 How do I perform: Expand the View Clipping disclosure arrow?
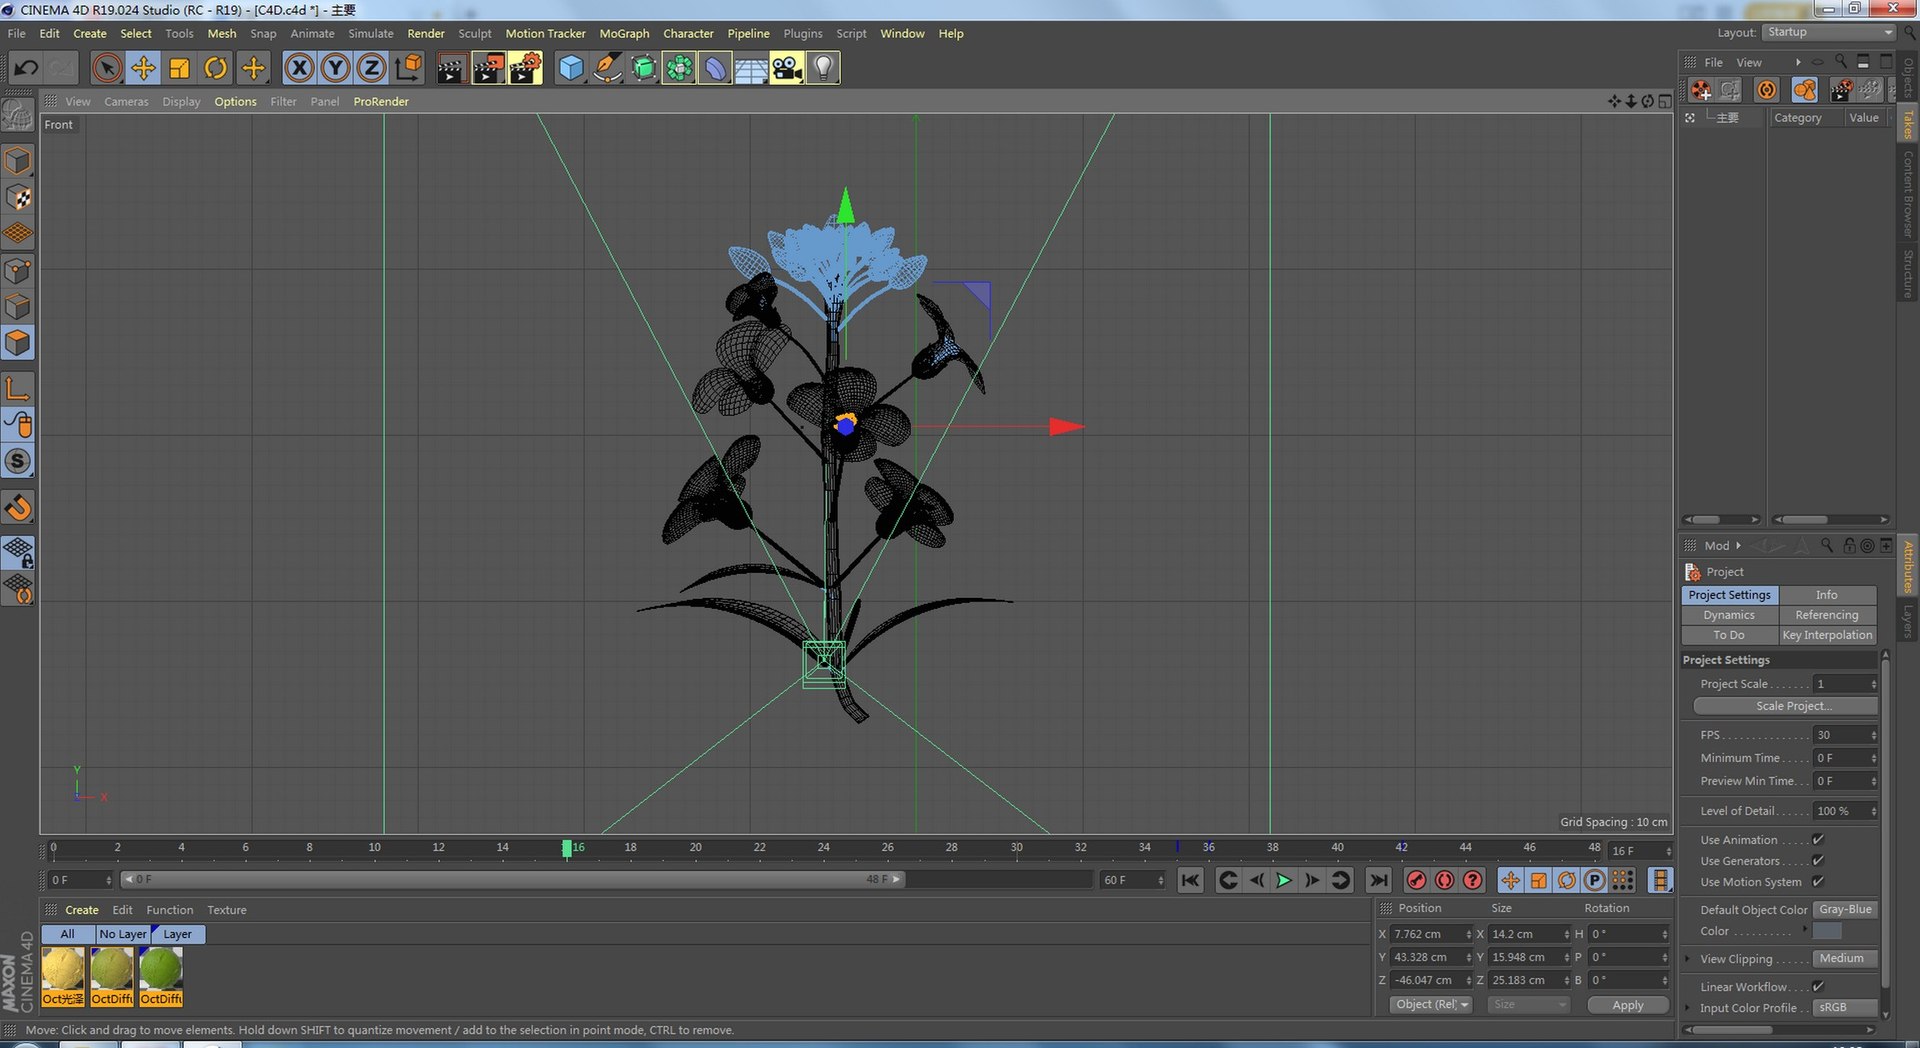pyautogui.click(x=1688, y=959)
